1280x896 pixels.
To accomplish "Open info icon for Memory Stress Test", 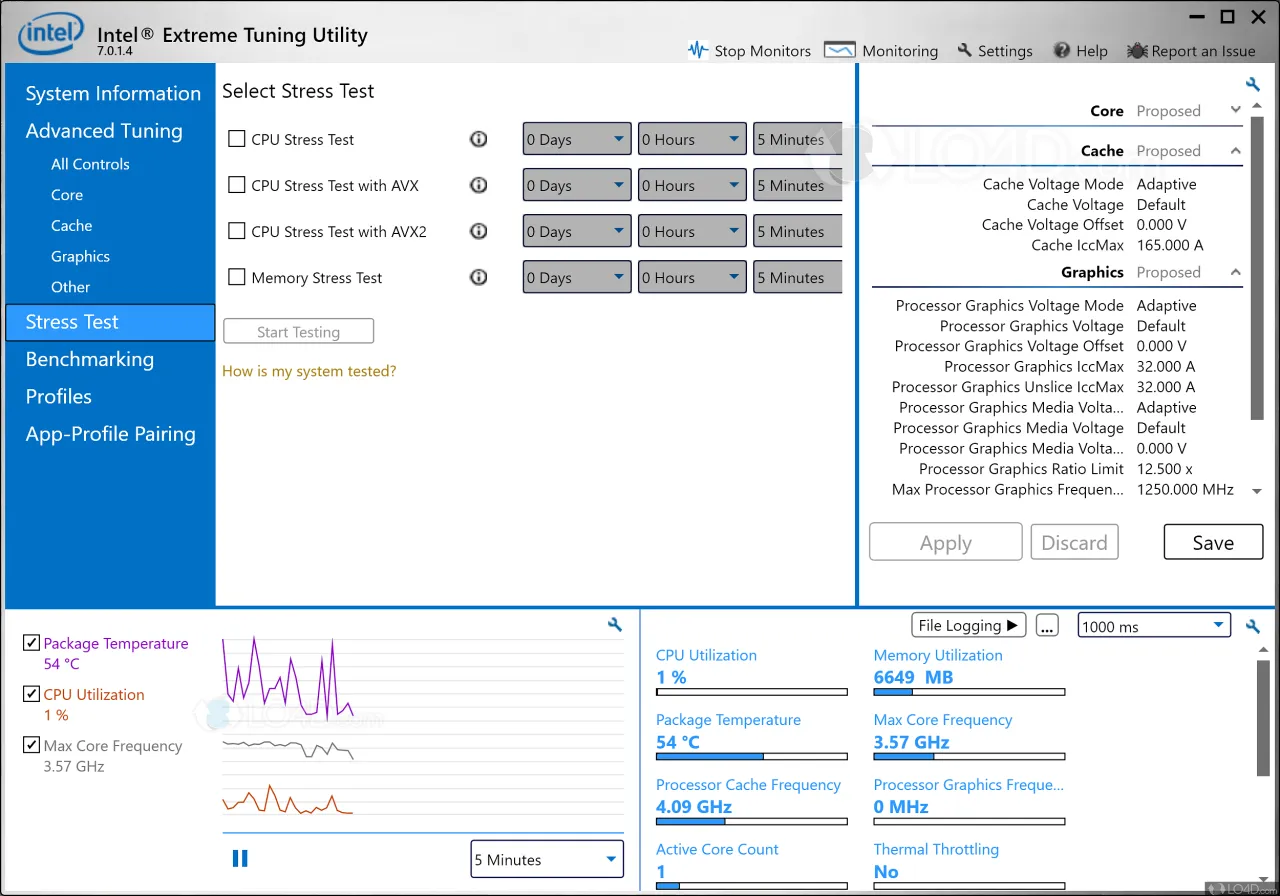I will pyautogui.click(x=479, y=277).
